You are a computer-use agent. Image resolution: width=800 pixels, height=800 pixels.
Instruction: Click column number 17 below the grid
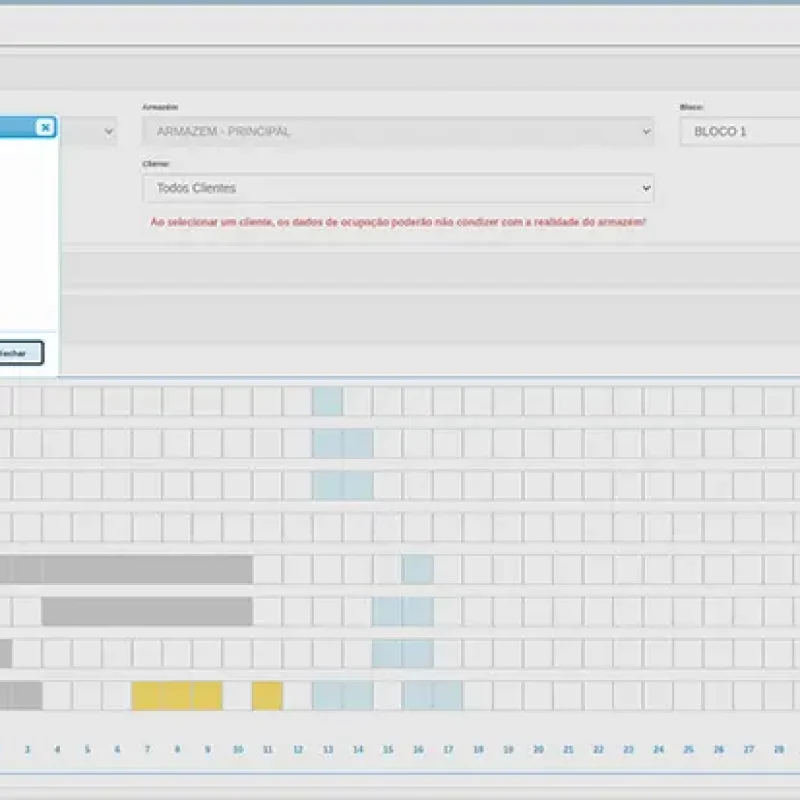(x=447, y=747)
